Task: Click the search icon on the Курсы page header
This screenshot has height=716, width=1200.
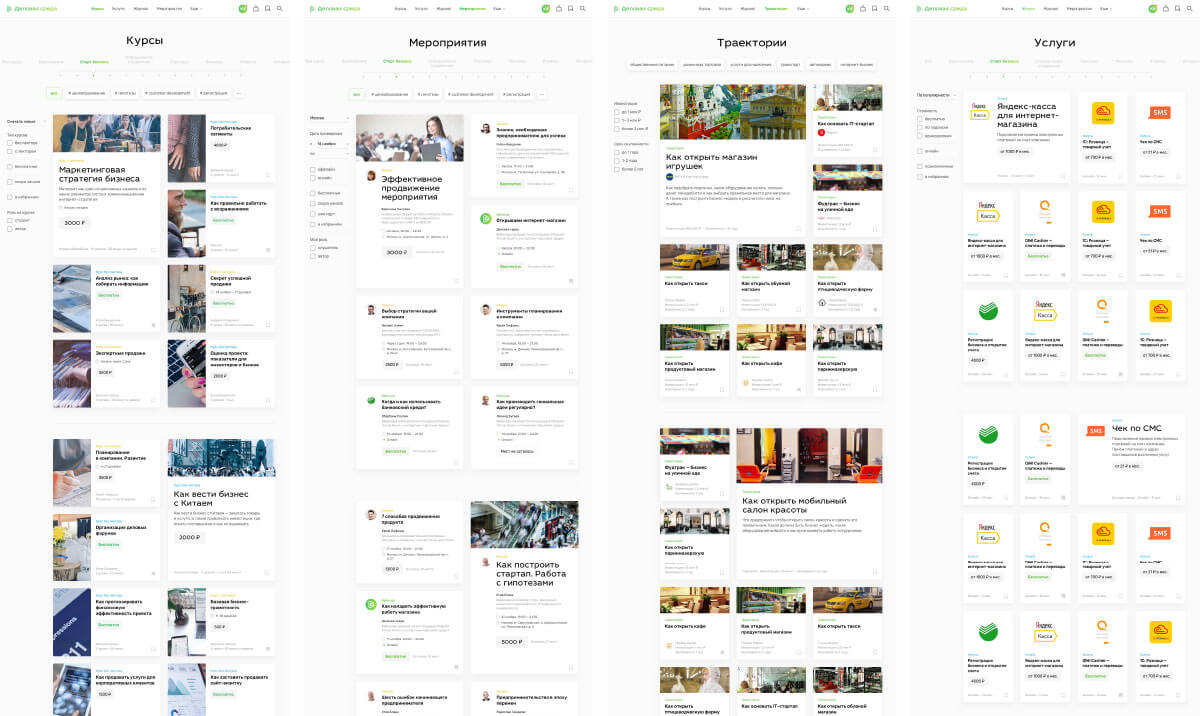Action: (x=279, y=8)
